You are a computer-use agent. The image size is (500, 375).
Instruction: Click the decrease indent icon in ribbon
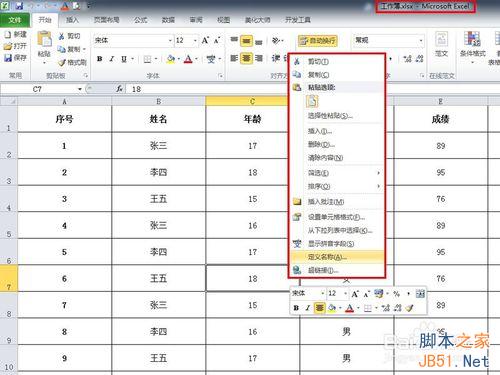pyautogui.click(x=276, y=59)
